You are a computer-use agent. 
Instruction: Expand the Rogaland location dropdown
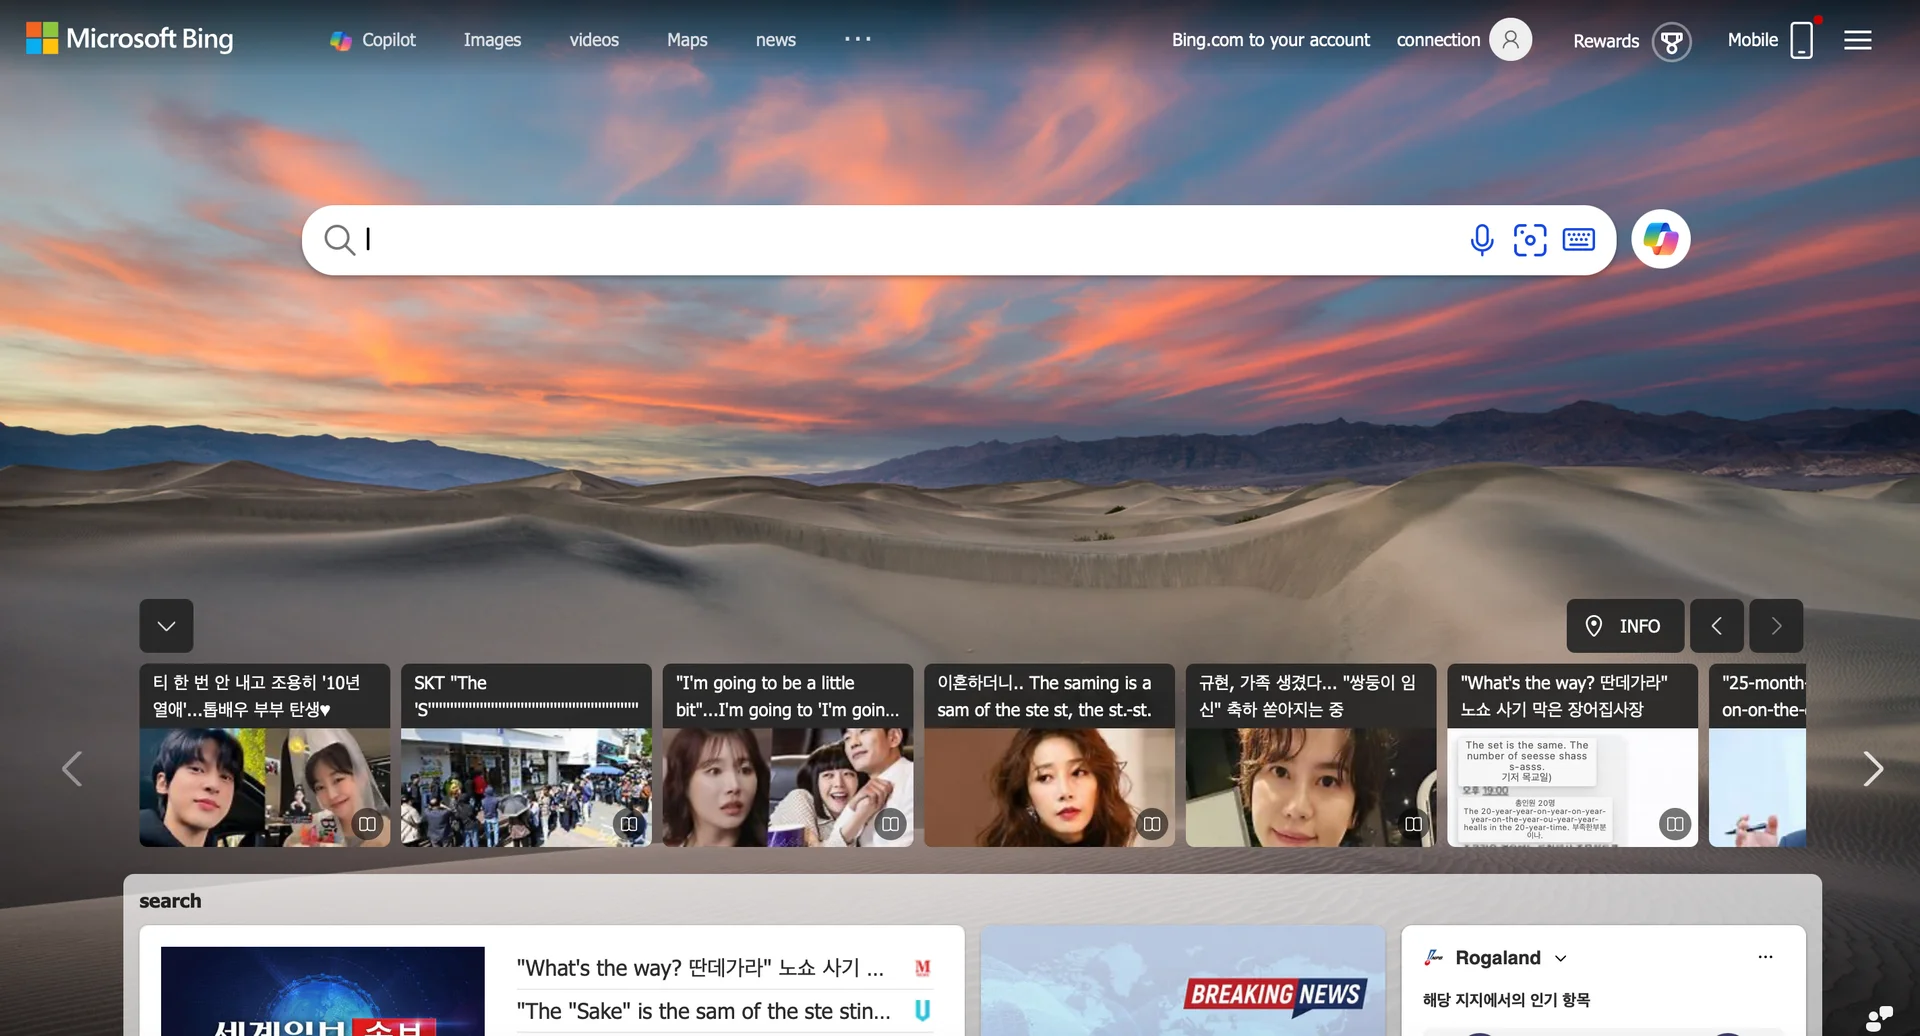[x=1560, y=957]
